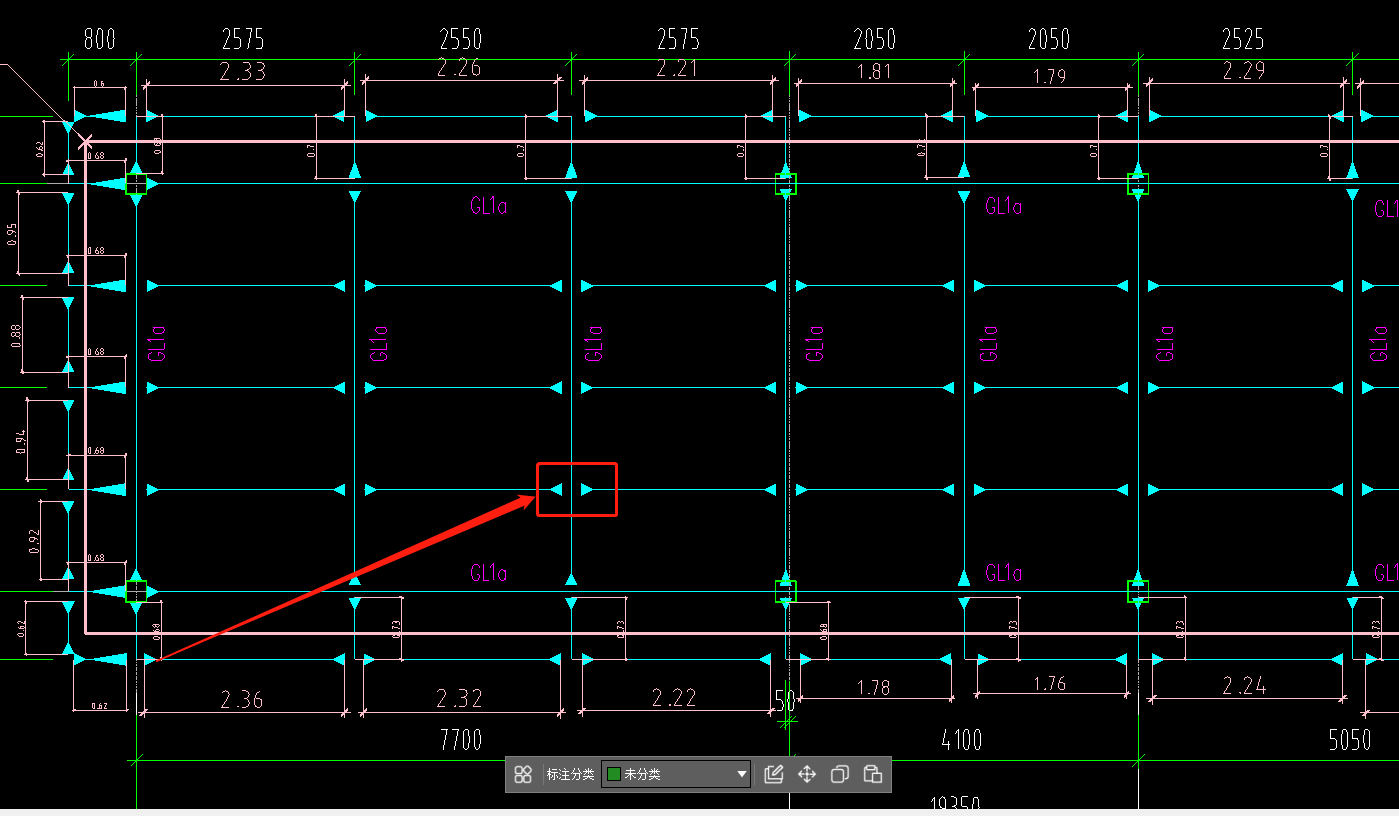The width and height of the screenshot is (1399, 816).
Task: Open the 未分类 annotation category dropdown
Action: point(676,774)
